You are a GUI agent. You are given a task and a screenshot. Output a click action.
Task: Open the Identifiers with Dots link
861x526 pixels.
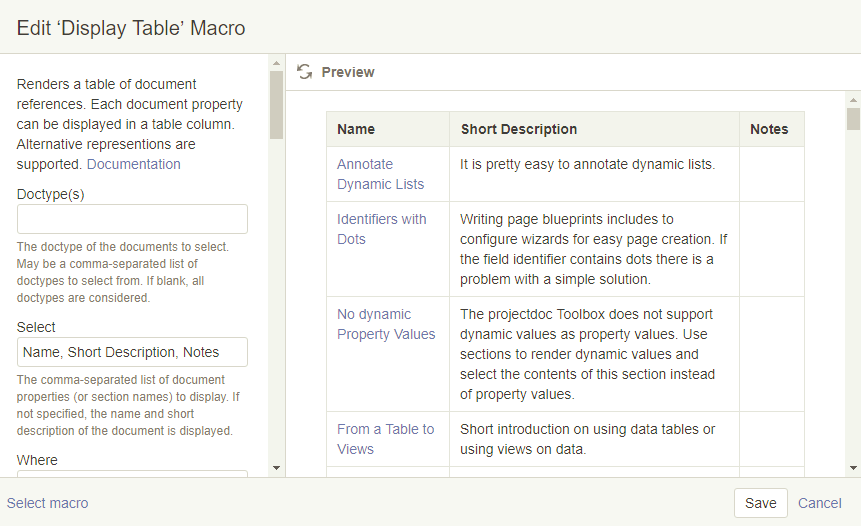coord(381,229)
